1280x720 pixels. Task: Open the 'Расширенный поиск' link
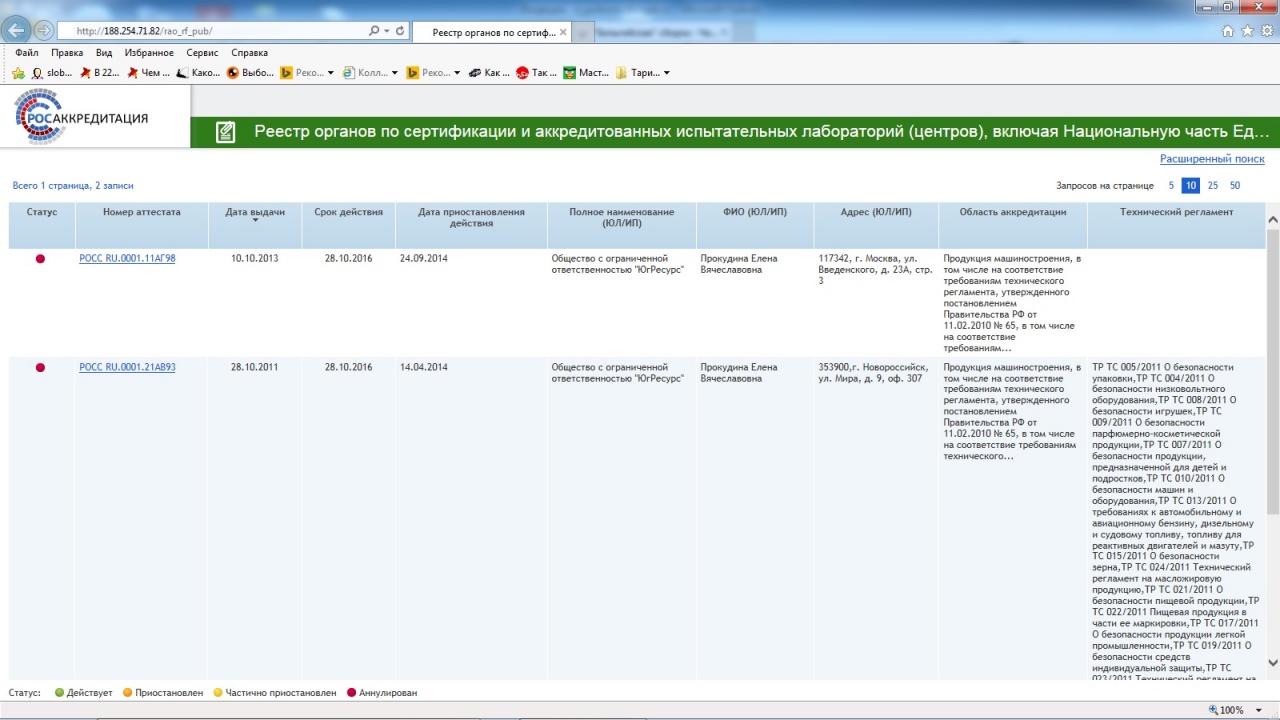tap(1212, 159)
